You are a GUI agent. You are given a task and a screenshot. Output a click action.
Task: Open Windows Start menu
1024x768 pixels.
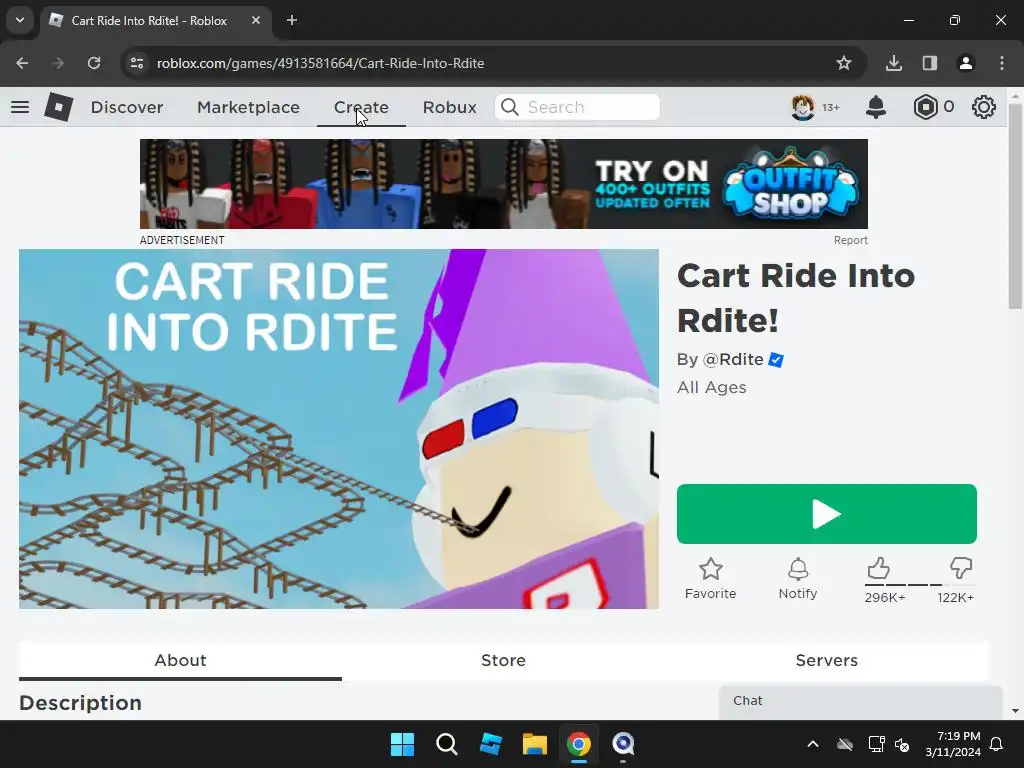(x=402, y=744)
